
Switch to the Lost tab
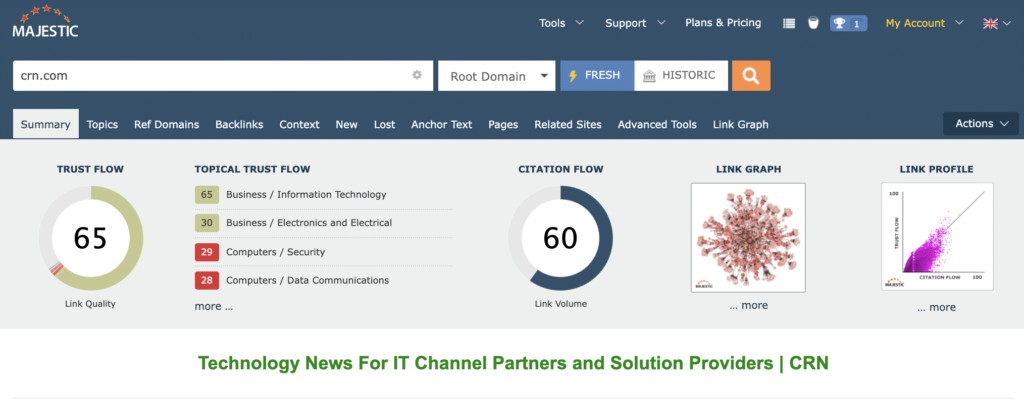click(385, 124)
